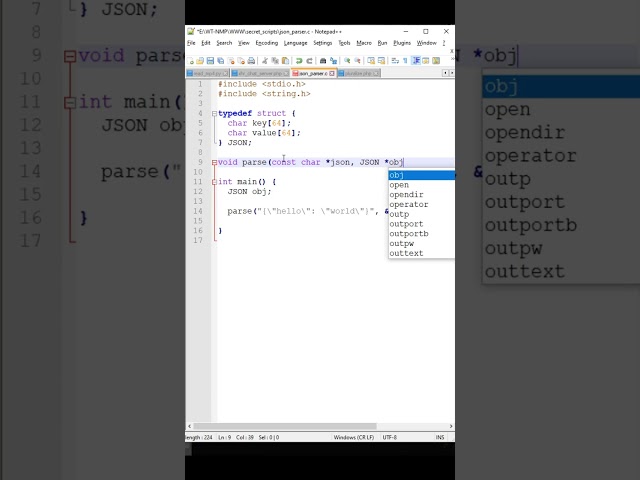Click the Close All documents icon
This screenshot has height=480, width=640.
[x=241, y=61]
